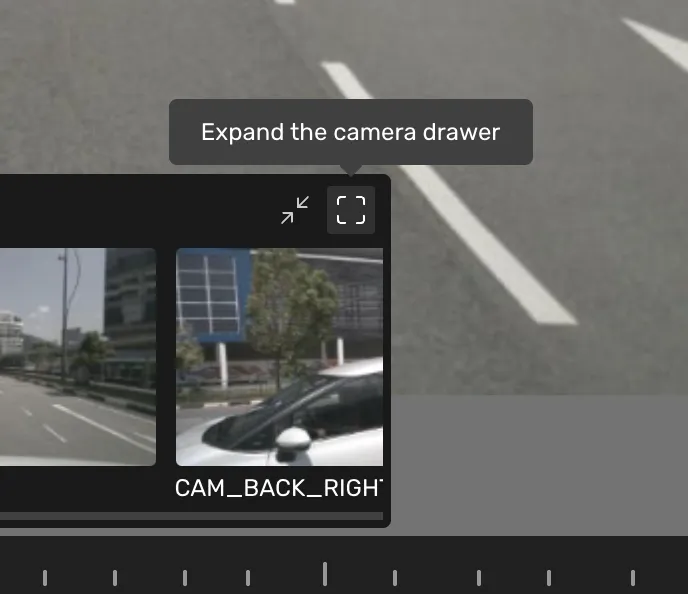Click the CAM_BACK_RIGHT label text
Viewport: 688px width, 594px height.
pyautogui.click(x=279, y=488)
